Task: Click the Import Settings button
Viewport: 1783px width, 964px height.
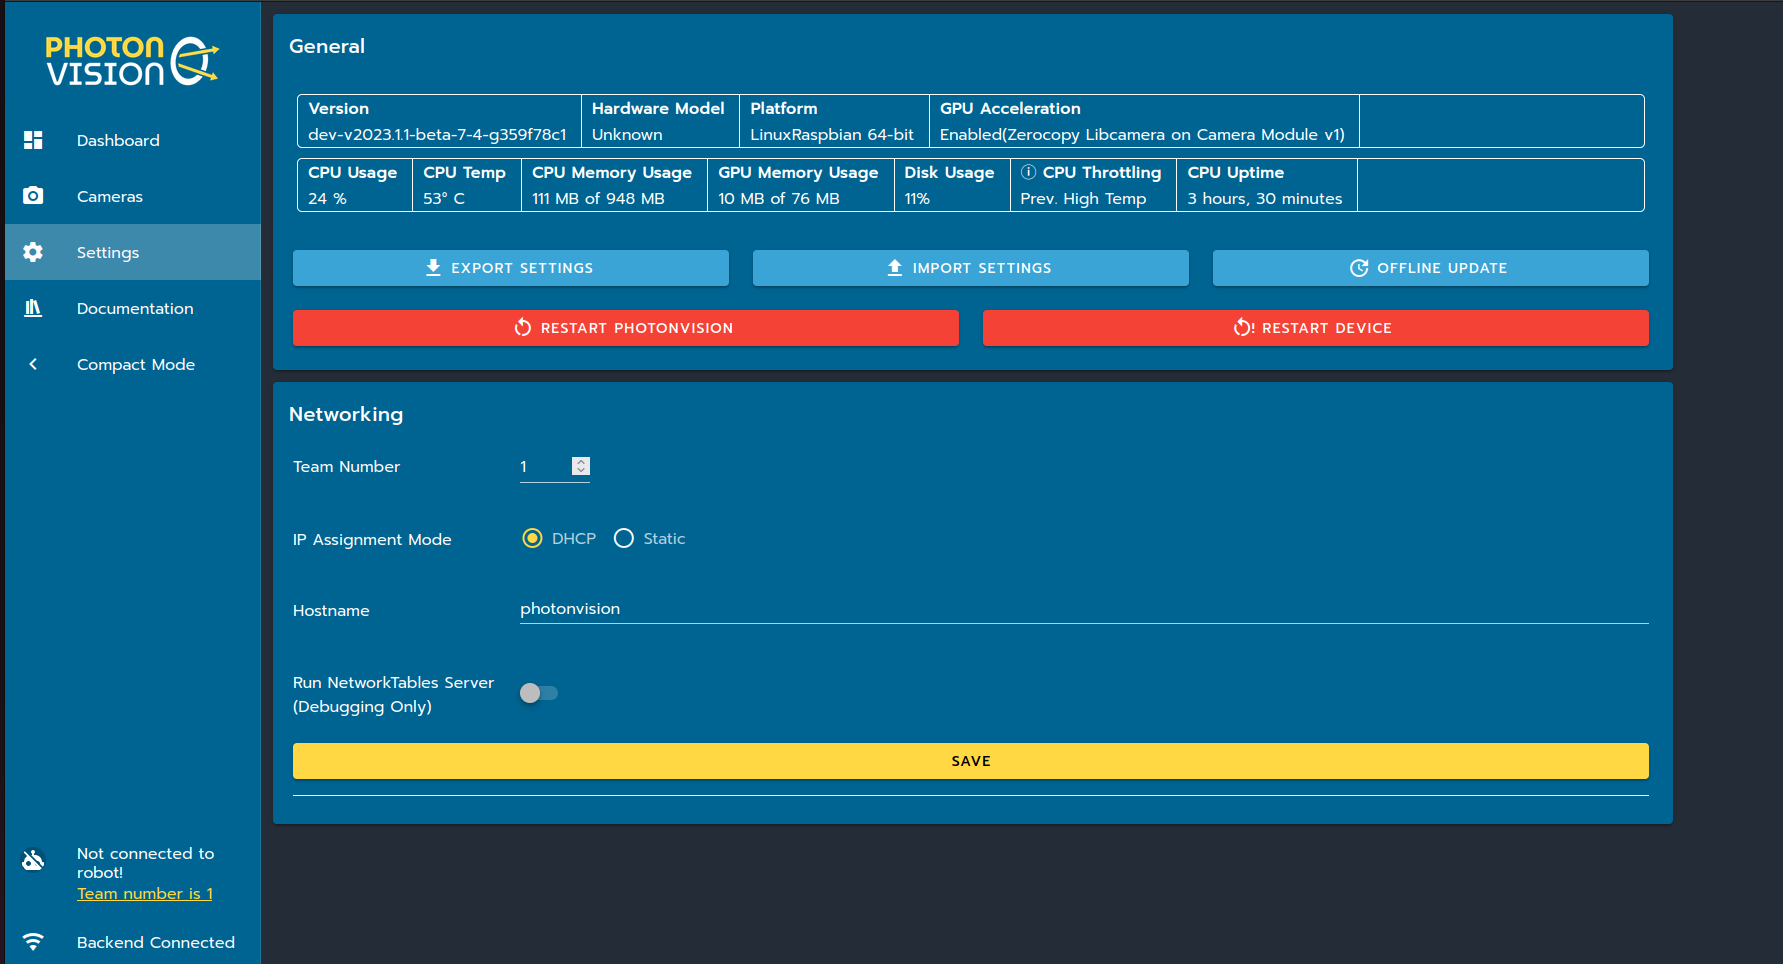Action: coord(971,268)
